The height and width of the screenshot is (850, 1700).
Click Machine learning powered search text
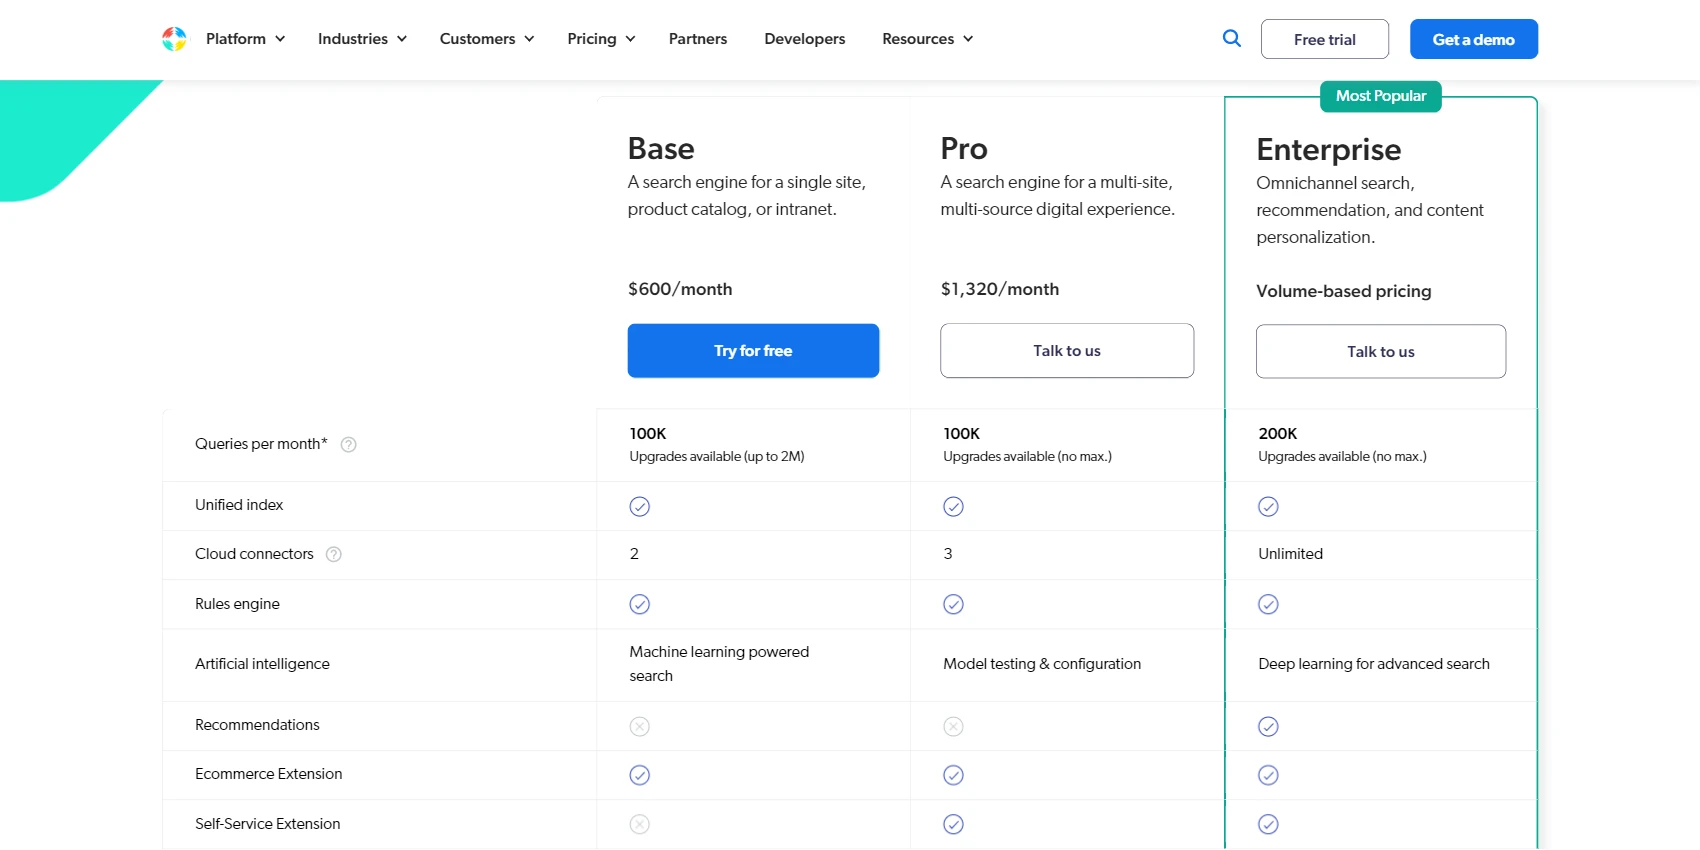coord(719,664)
